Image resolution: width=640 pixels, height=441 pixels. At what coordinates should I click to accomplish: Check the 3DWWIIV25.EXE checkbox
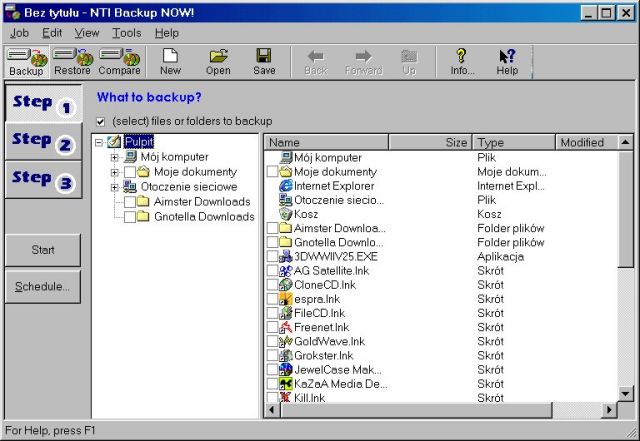pyautogui.click(x=272, y=256)
